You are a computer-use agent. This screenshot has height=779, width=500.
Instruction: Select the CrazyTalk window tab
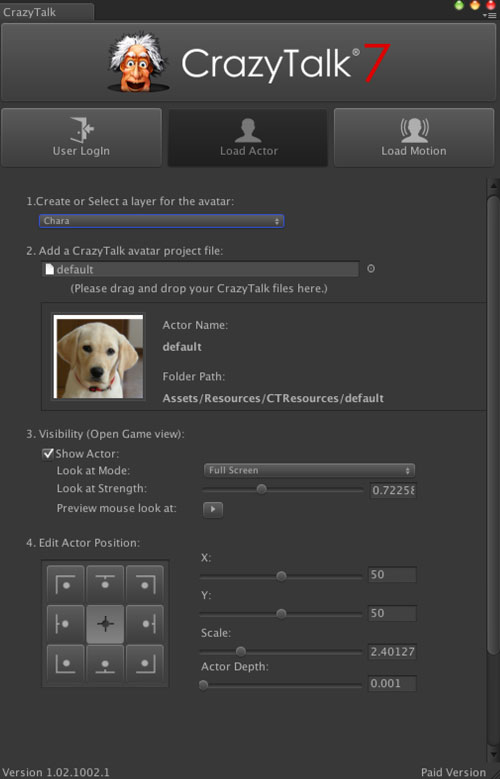pyautogui.click(x=47, y=12)
